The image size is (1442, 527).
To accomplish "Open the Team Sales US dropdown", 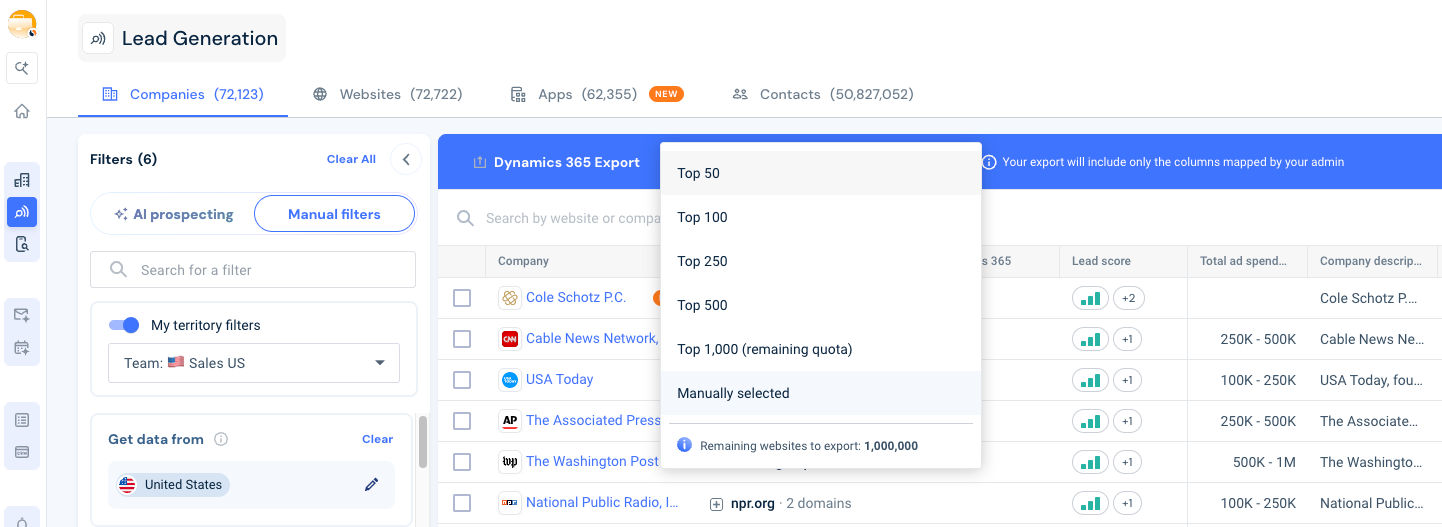I will point(254,363).
